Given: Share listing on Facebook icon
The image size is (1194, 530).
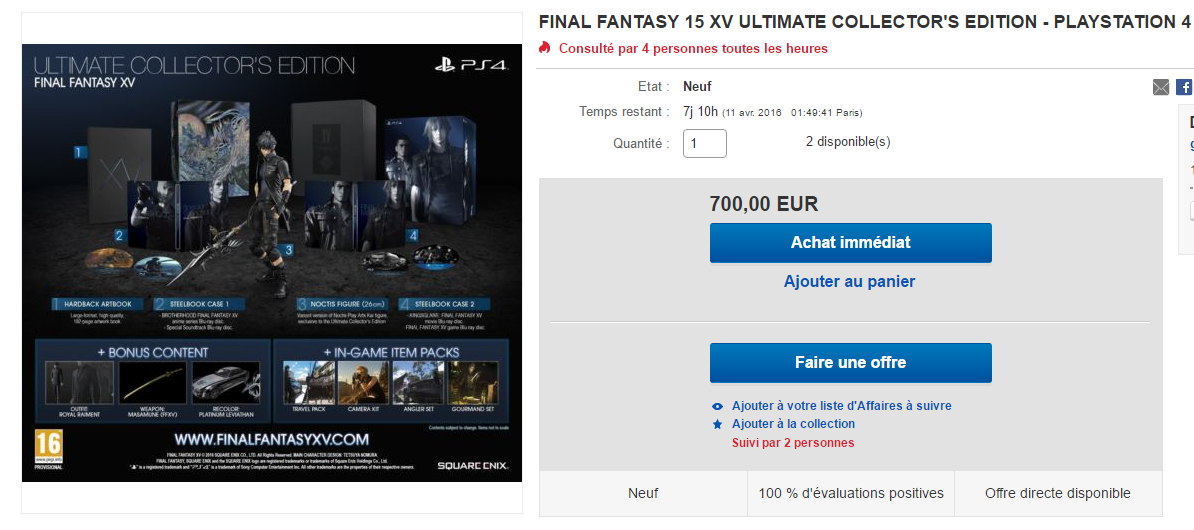Looking at the screenshot, I should 1185,88.
